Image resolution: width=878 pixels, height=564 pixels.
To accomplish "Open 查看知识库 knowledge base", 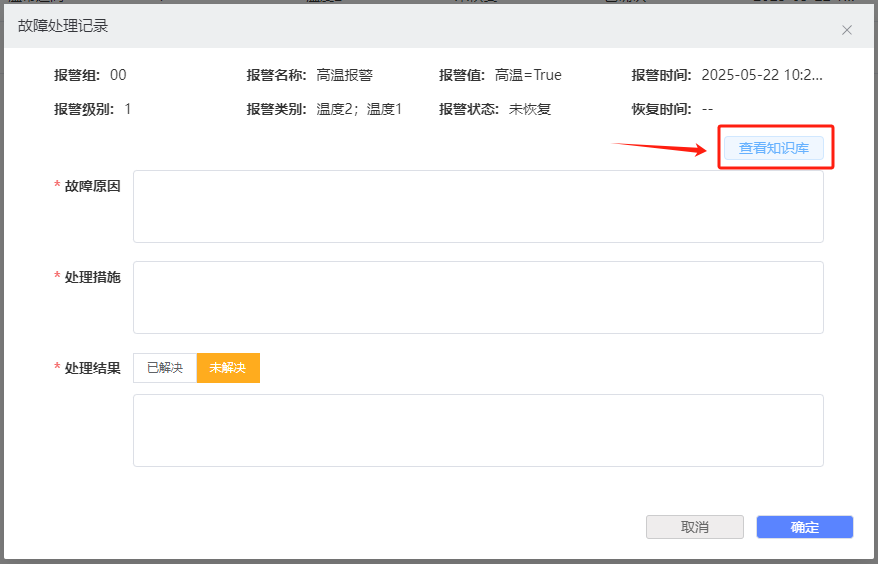I will coord(774,149).
